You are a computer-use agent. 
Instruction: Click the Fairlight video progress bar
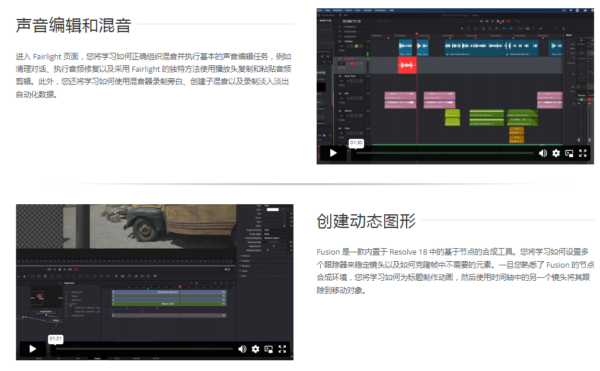[x=445, y=153]
